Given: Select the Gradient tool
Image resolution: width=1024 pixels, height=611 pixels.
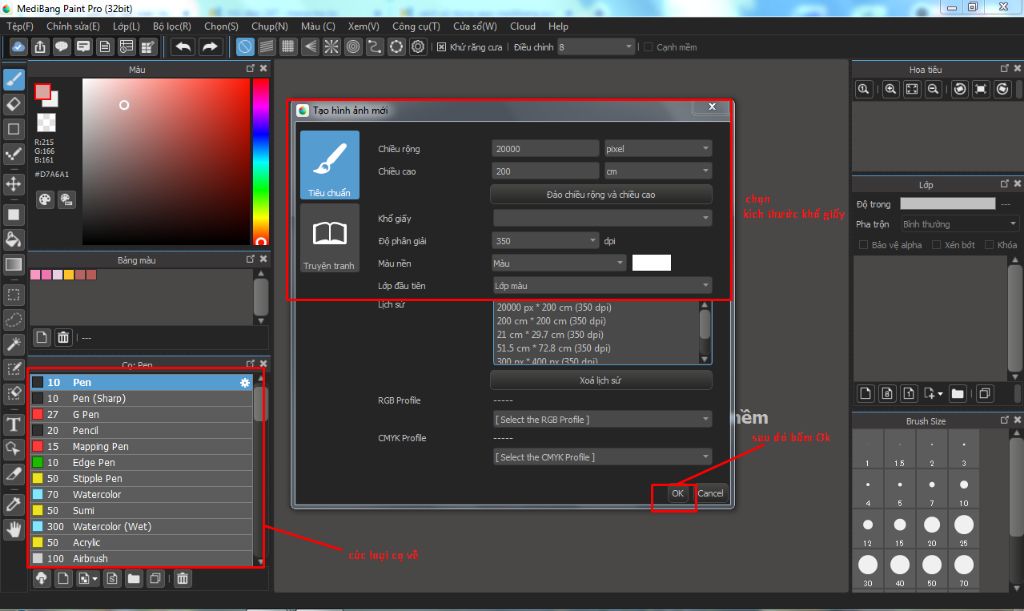Looking at the screenshot, I should point(14,264).
